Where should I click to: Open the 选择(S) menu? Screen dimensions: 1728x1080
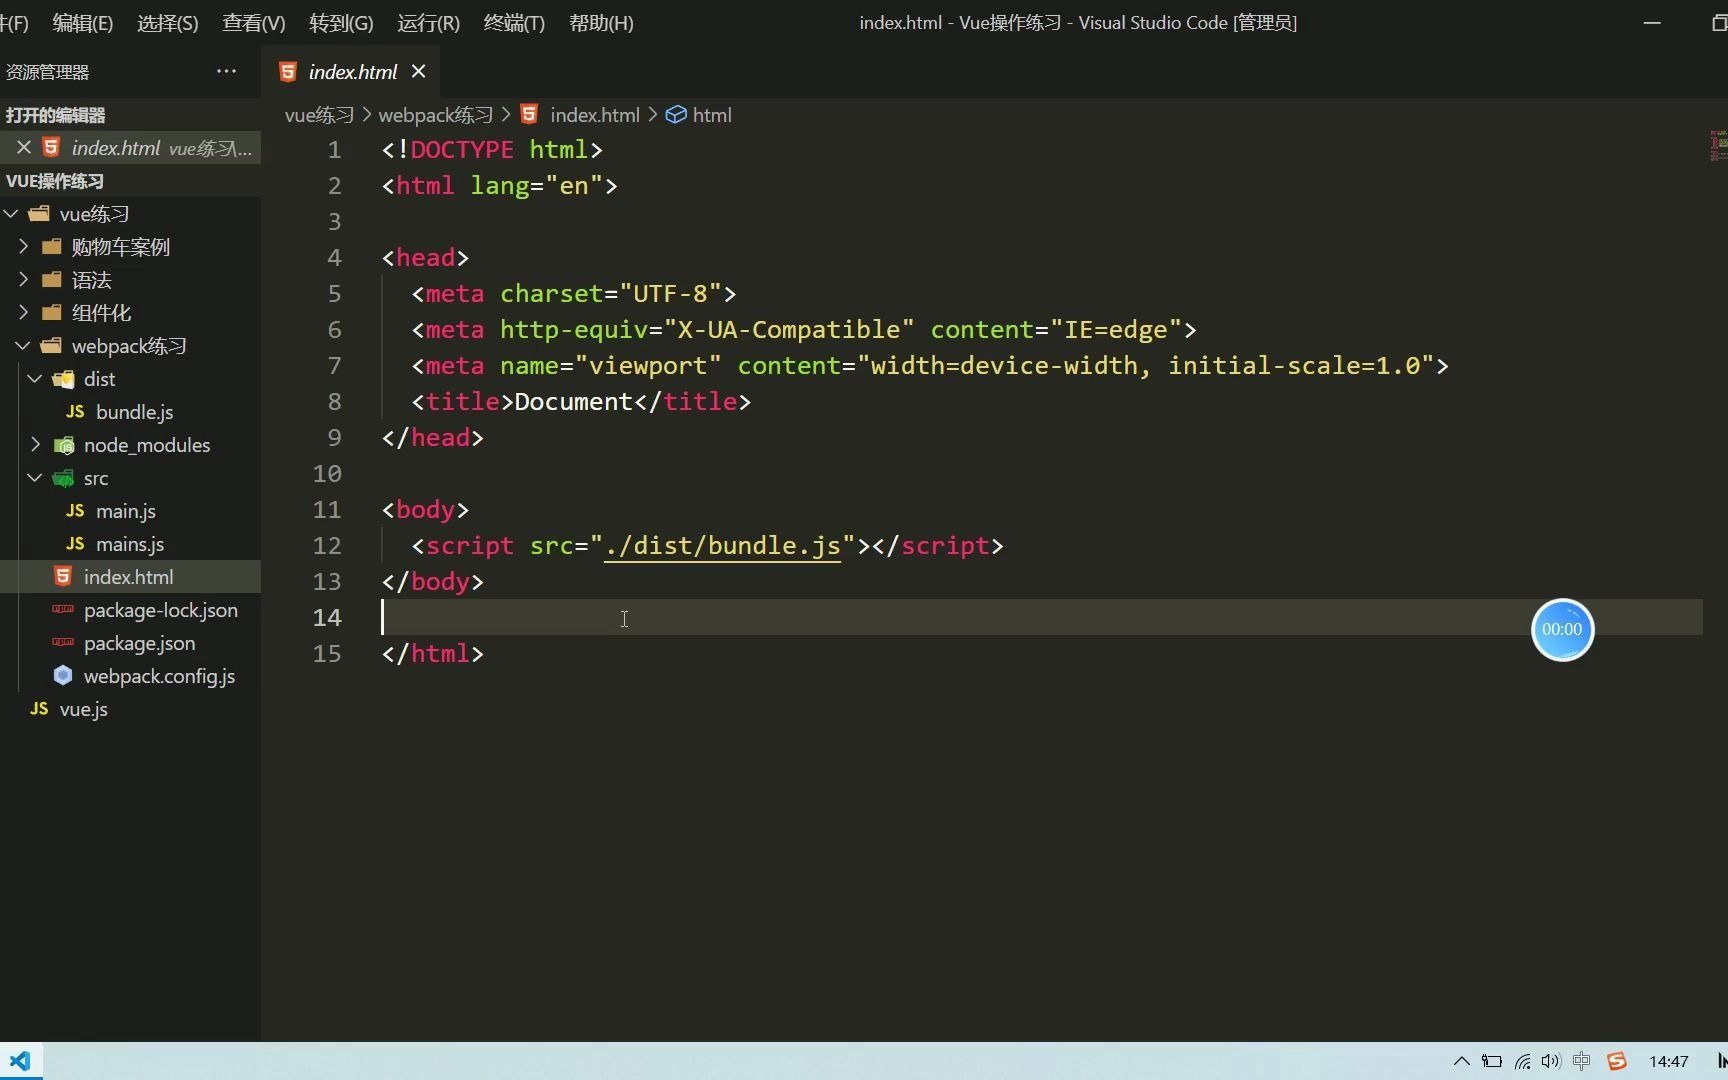pos(167,23)
